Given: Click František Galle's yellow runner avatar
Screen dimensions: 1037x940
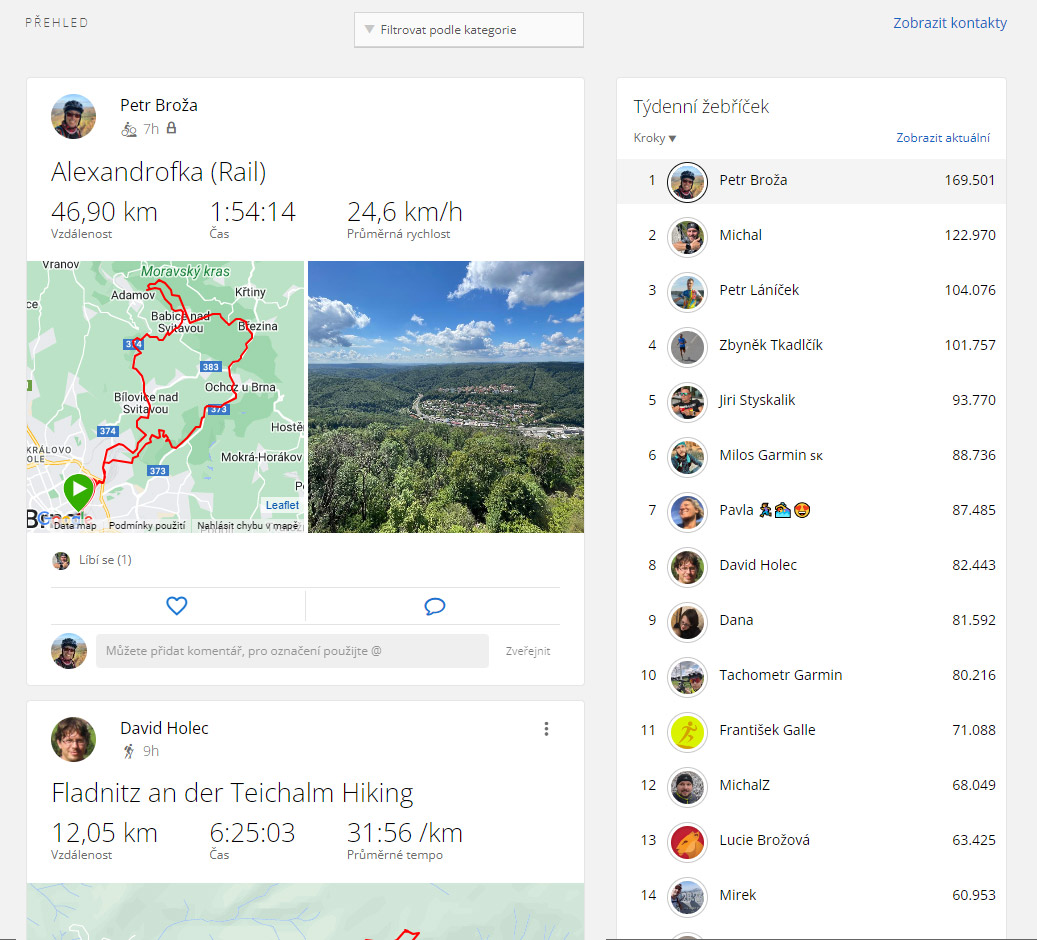Looking at the screenshot, I should [x=687, y=732].
